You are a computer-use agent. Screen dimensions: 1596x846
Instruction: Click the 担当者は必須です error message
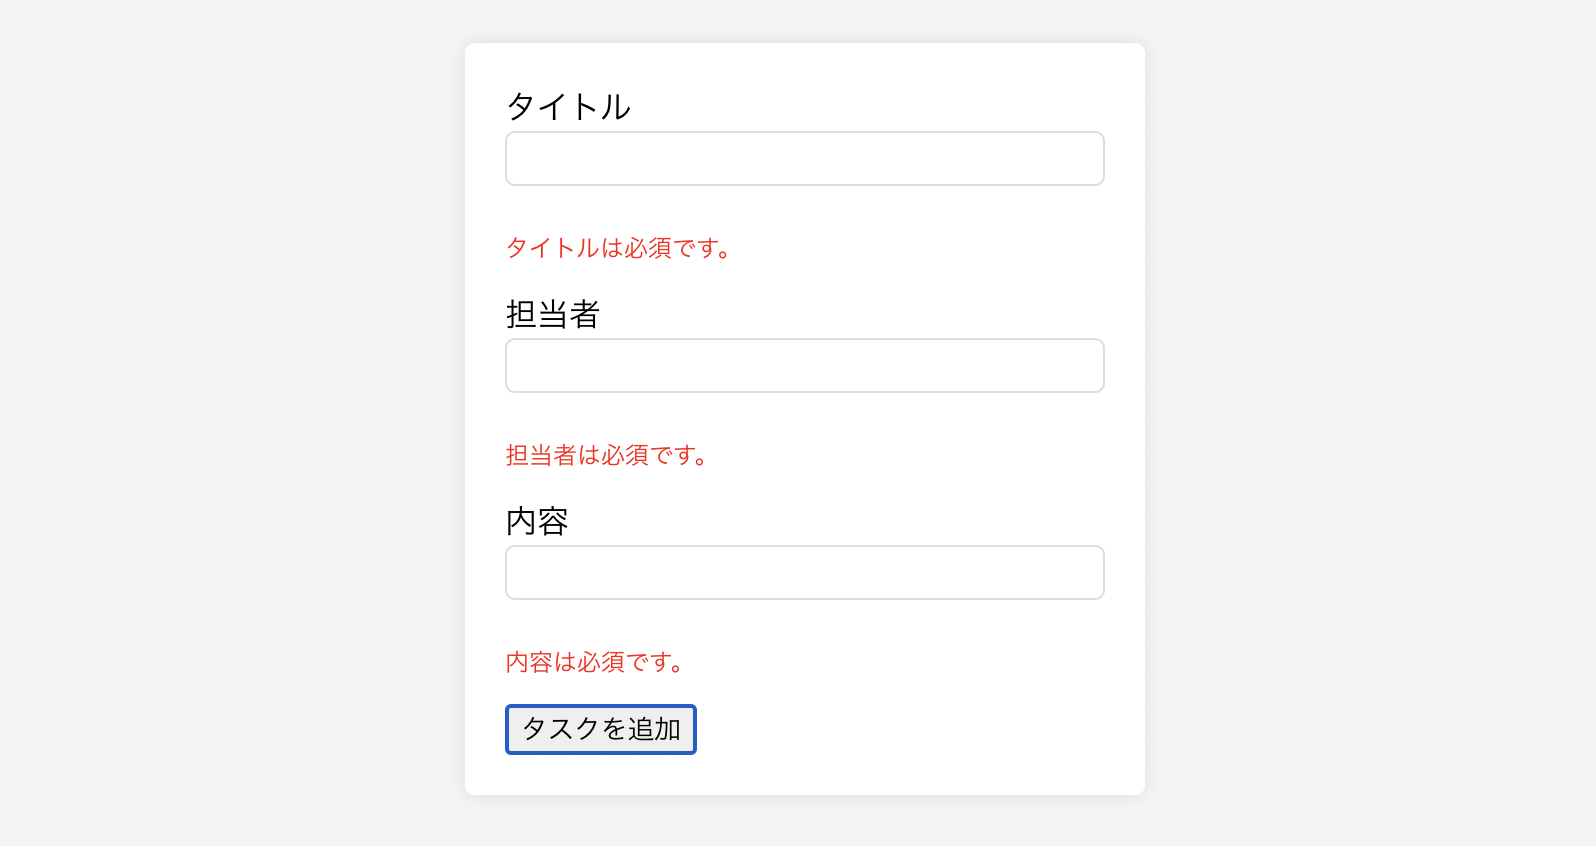[606, 456]
